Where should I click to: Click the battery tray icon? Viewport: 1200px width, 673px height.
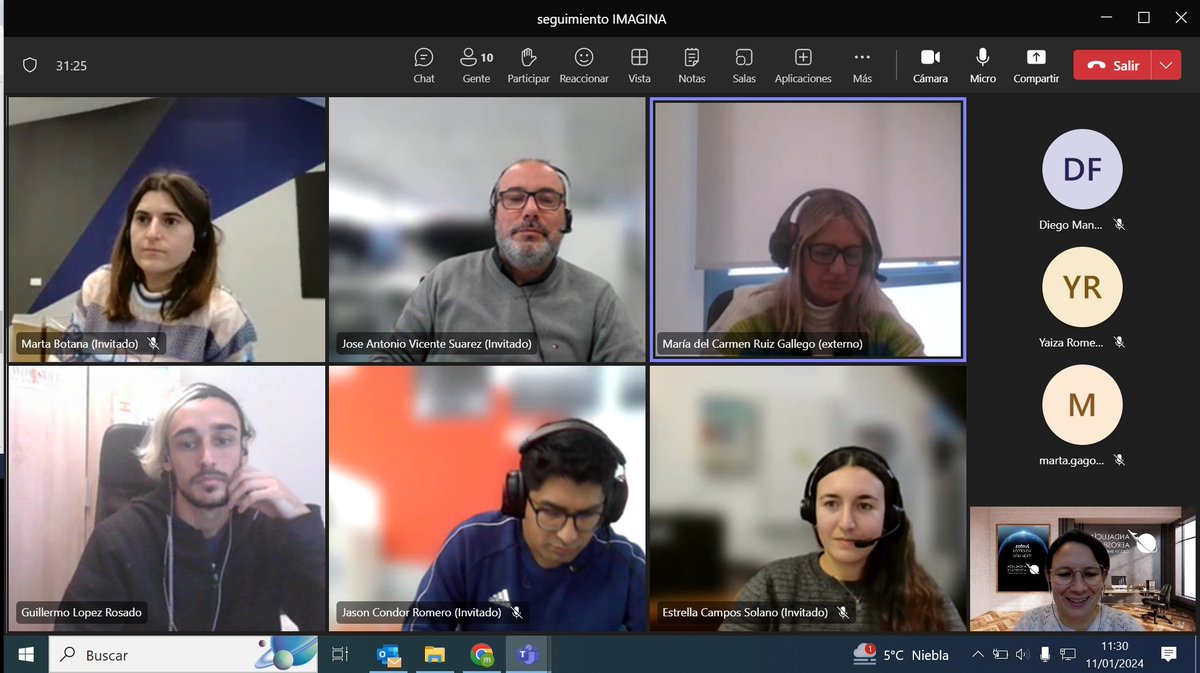point(1000,655)
